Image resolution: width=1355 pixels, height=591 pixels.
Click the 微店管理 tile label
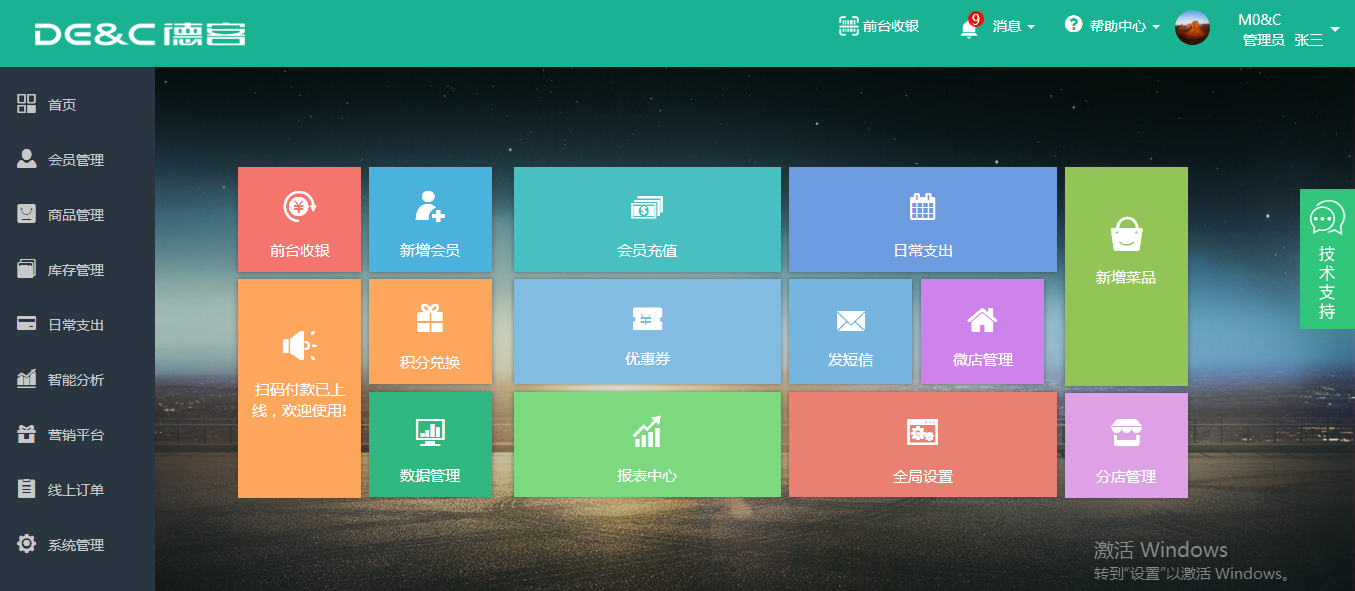click(x=982, y=359)
